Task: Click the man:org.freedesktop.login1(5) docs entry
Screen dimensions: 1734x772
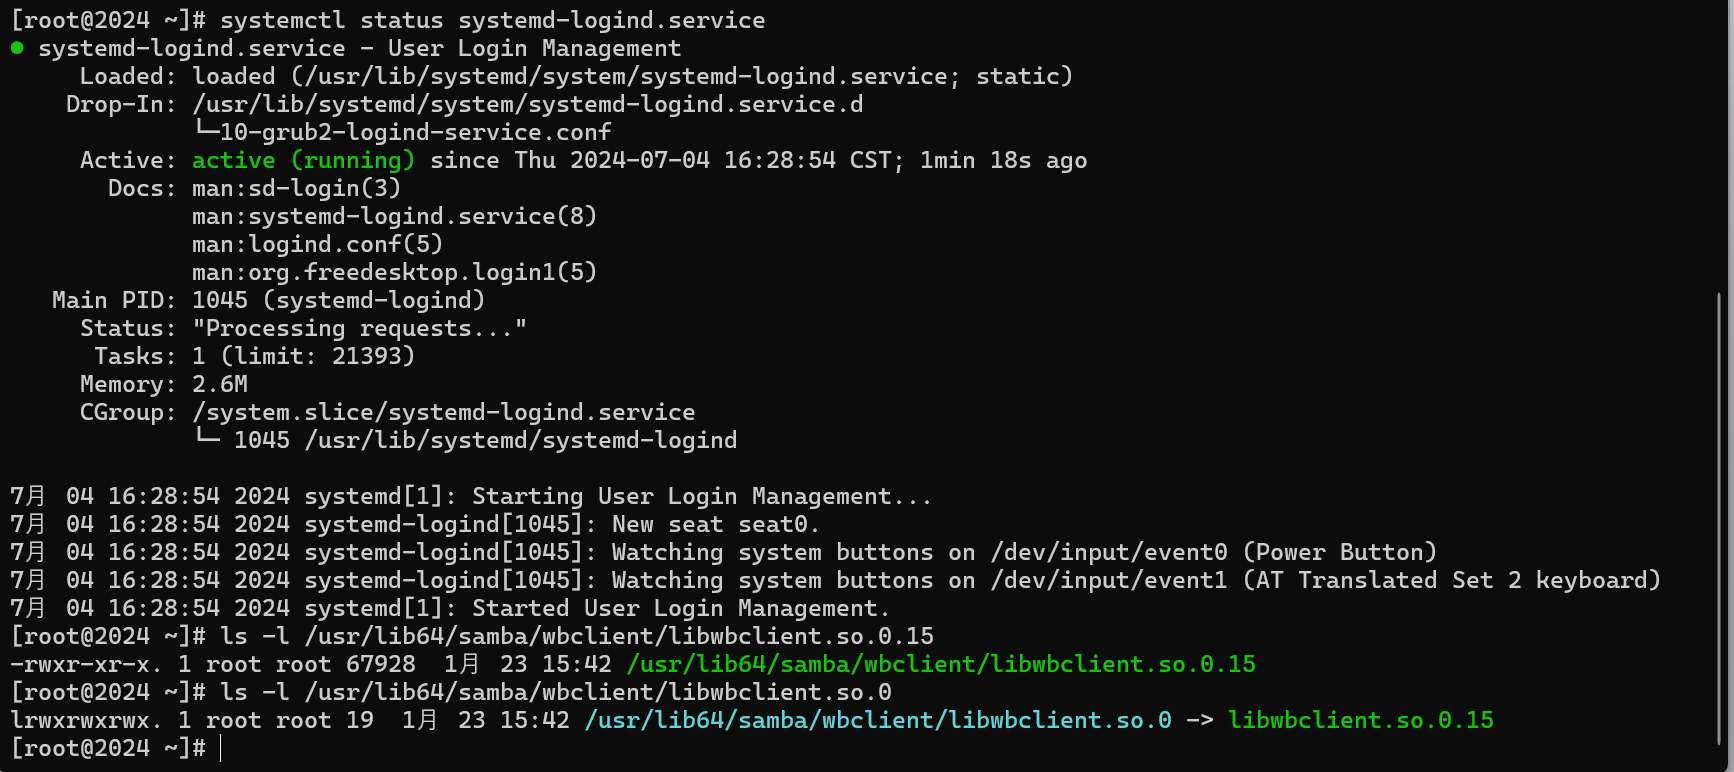Action: [394, 272]
